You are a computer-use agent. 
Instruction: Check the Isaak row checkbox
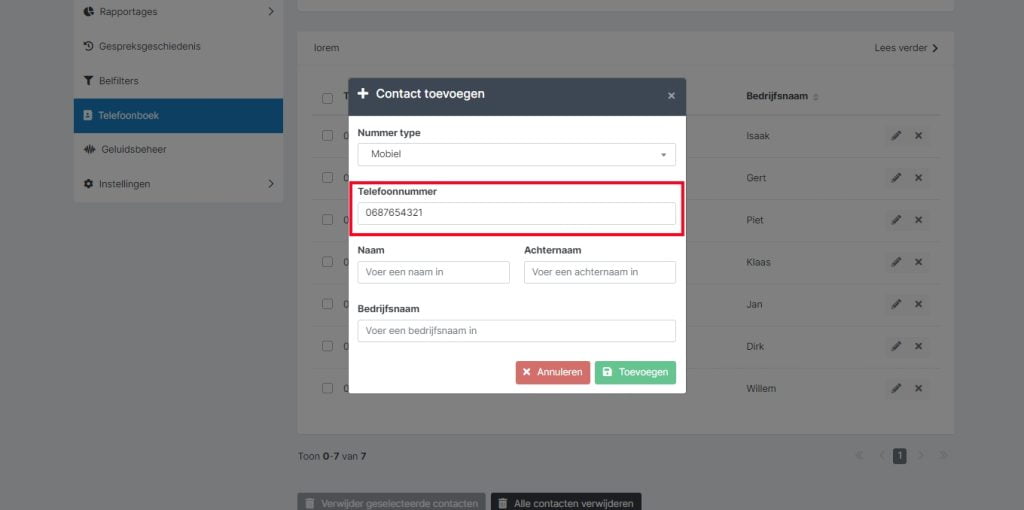327,136
